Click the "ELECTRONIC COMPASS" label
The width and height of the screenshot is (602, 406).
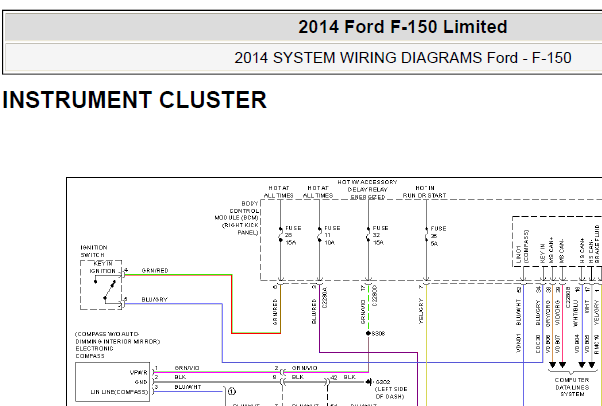94,352
